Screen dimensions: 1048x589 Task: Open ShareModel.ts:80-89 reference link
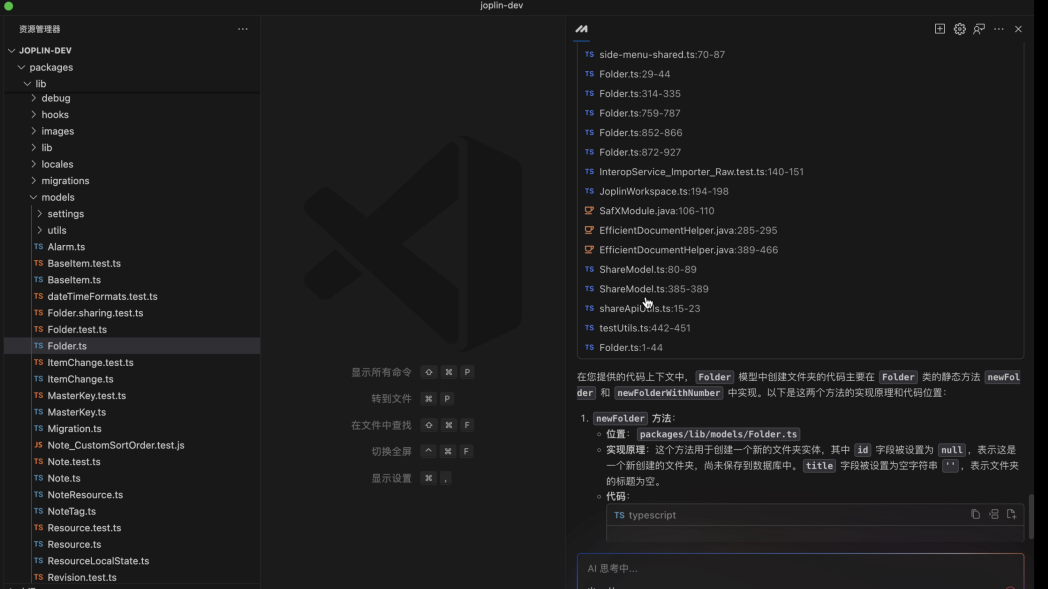coord(647,269)
